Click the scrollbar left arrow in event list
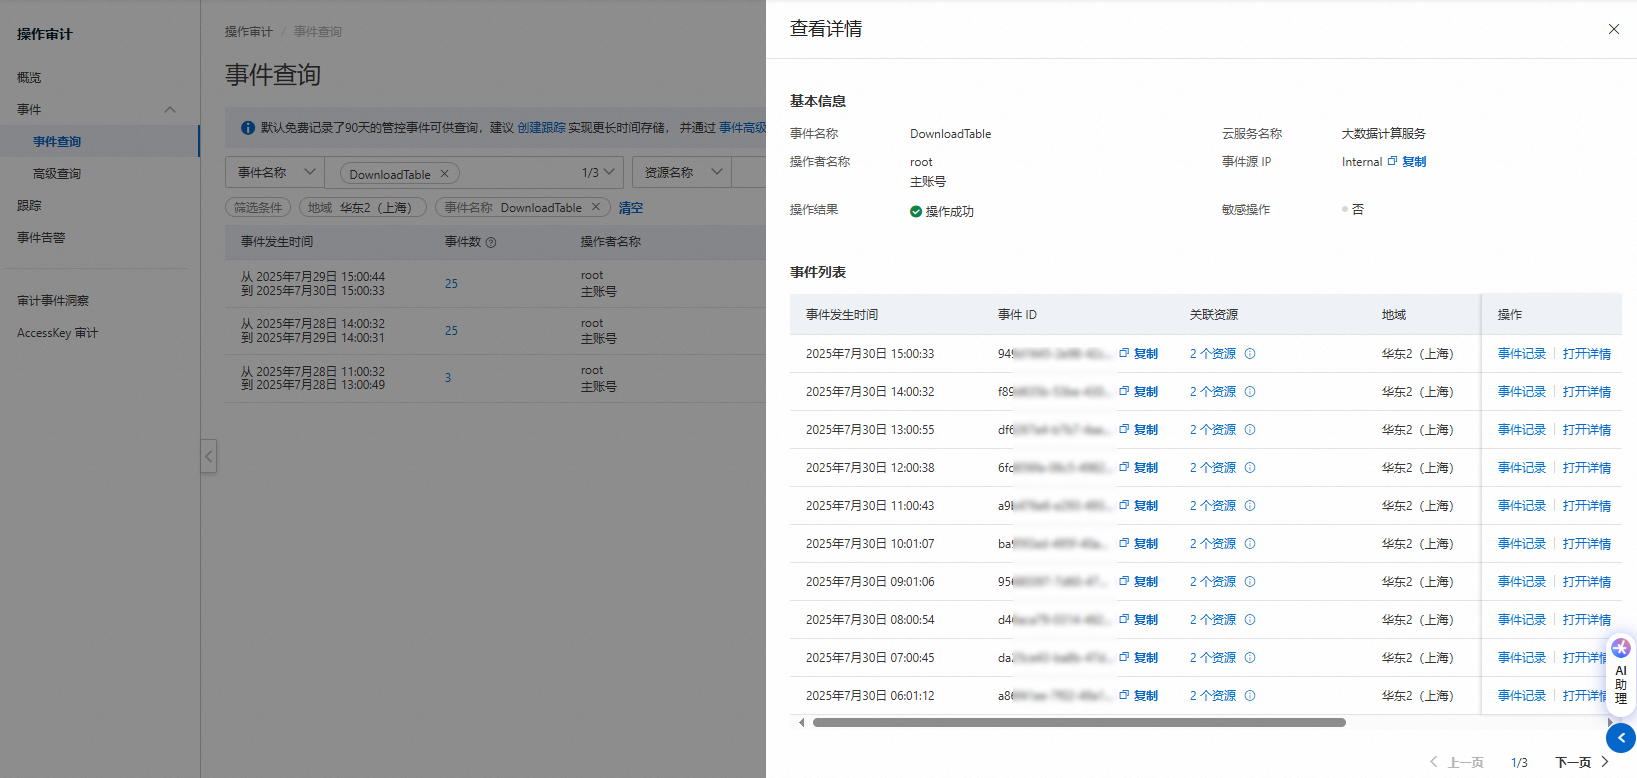The image size is (1637, 778). tap(801, 722)
